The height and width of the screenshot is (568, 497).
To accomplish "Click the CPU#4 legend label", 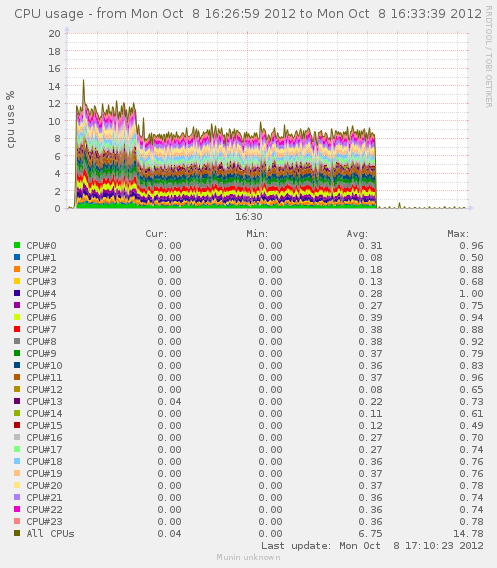I will [41, 293].
